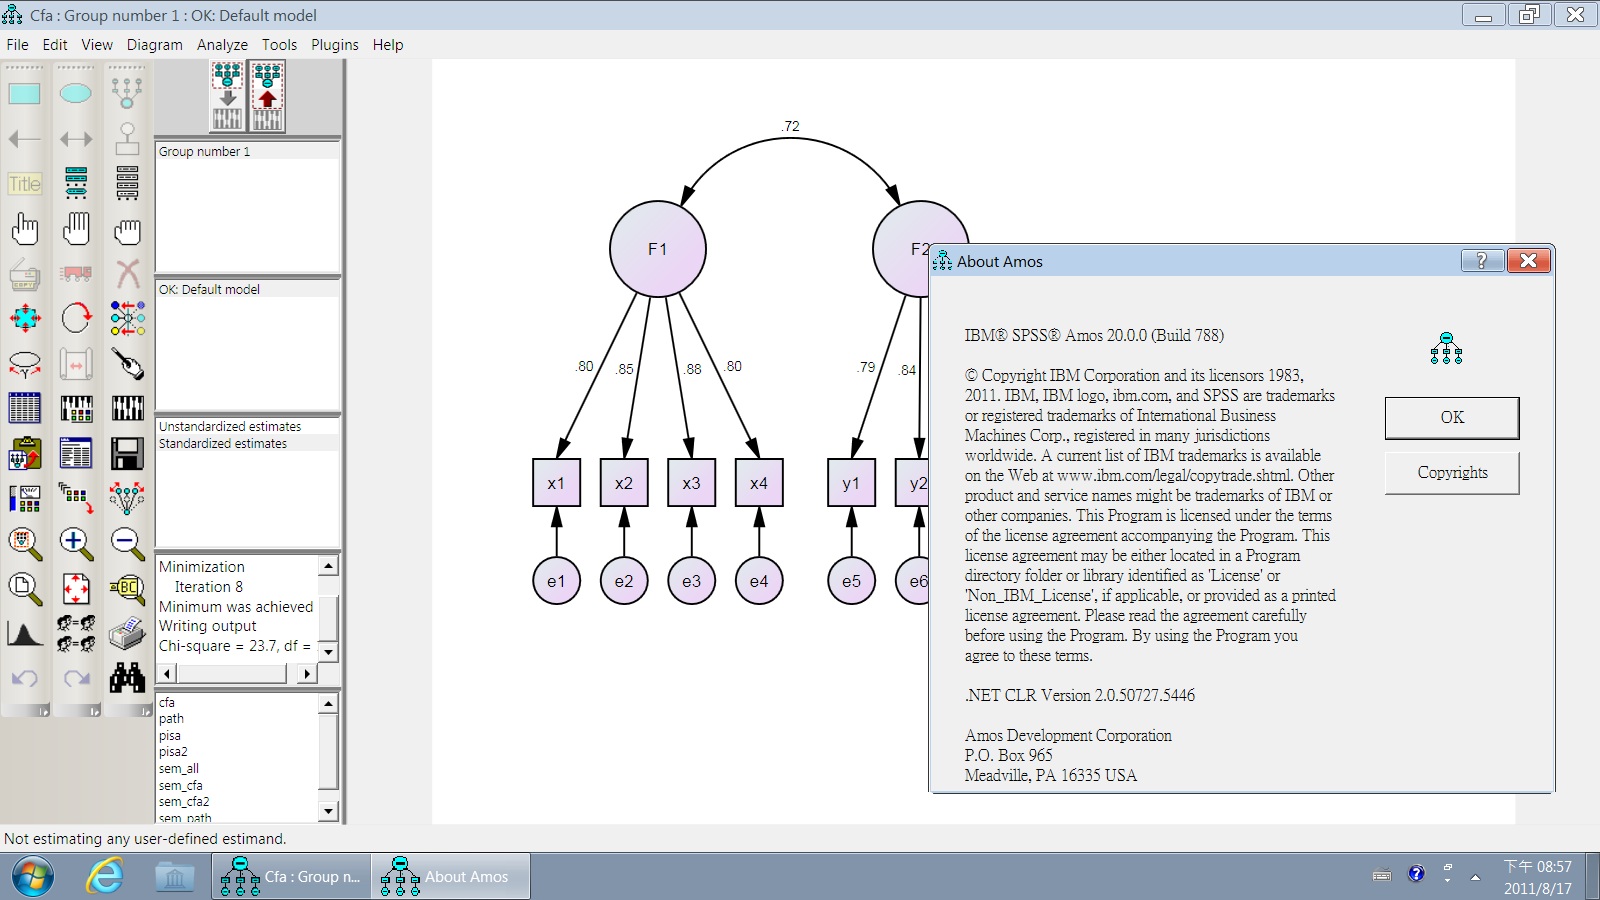This screenshot has height=900, width=1600.
Task: Click the Copyrights button in About Amos
Action: pos(1452,473)
